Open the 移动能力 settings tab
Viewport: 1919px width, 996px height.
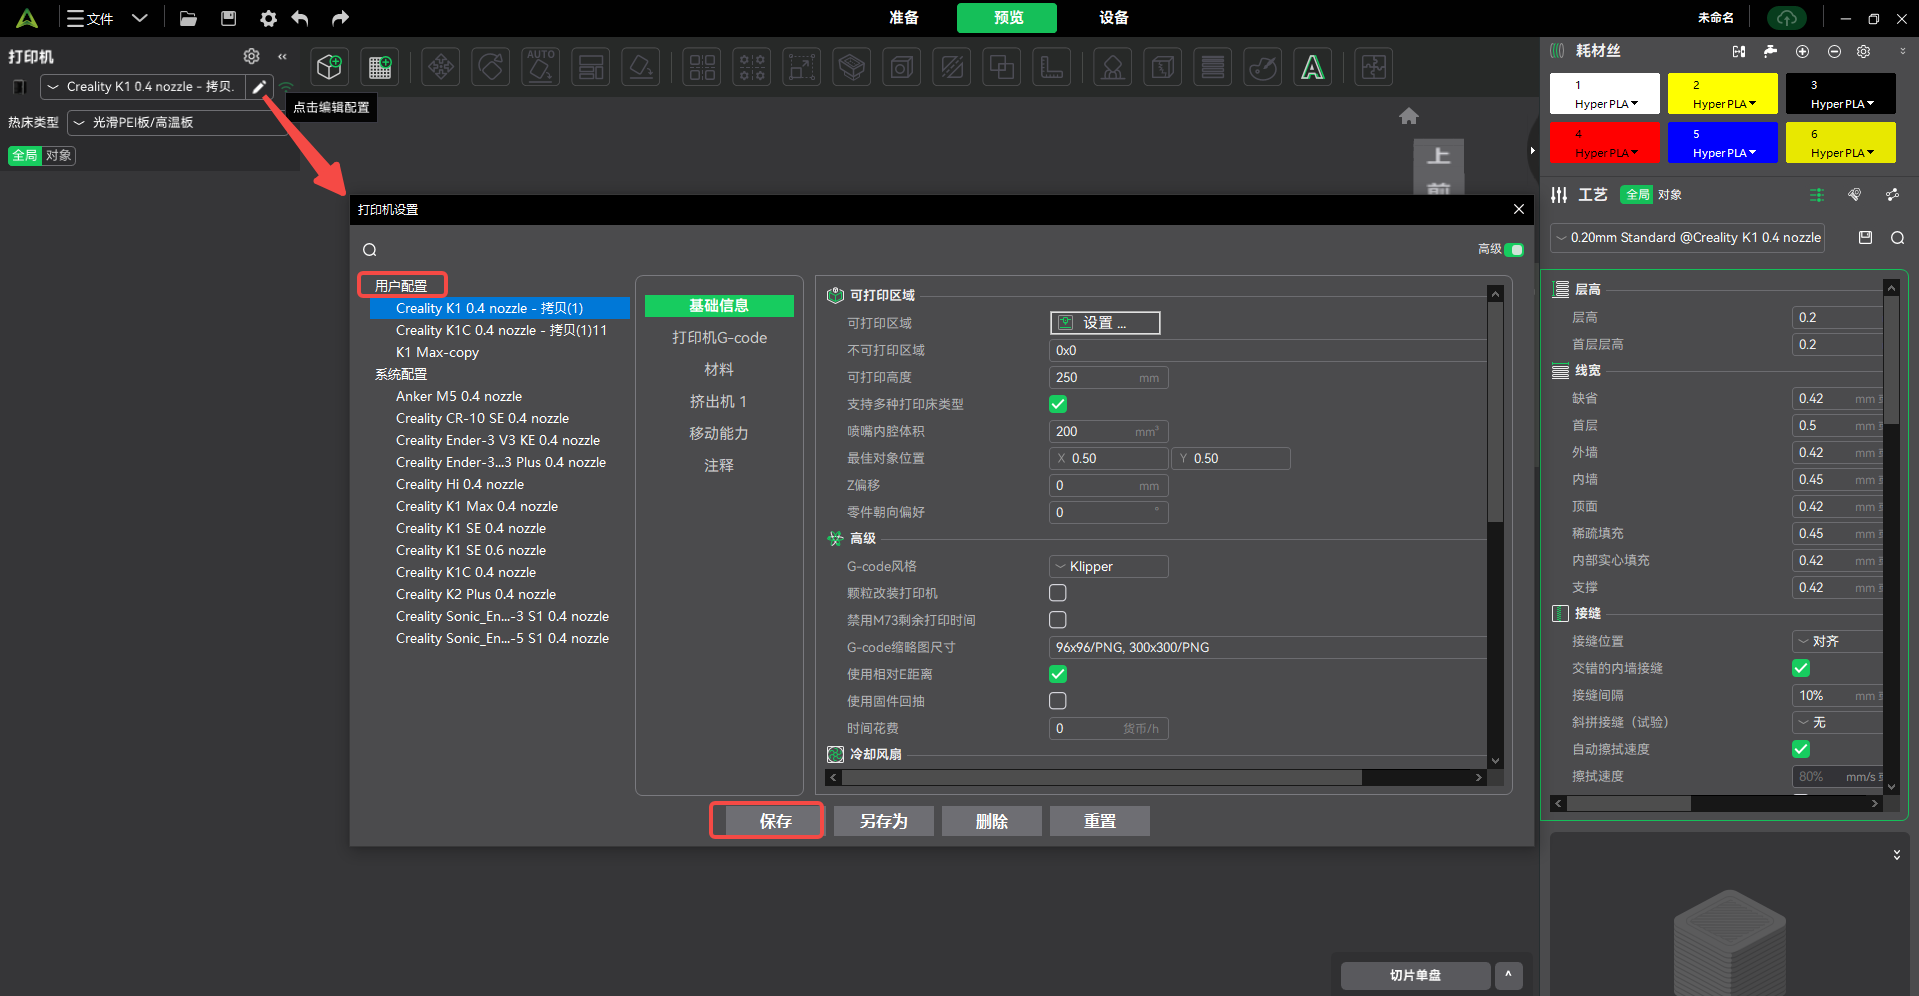(719, 434)
